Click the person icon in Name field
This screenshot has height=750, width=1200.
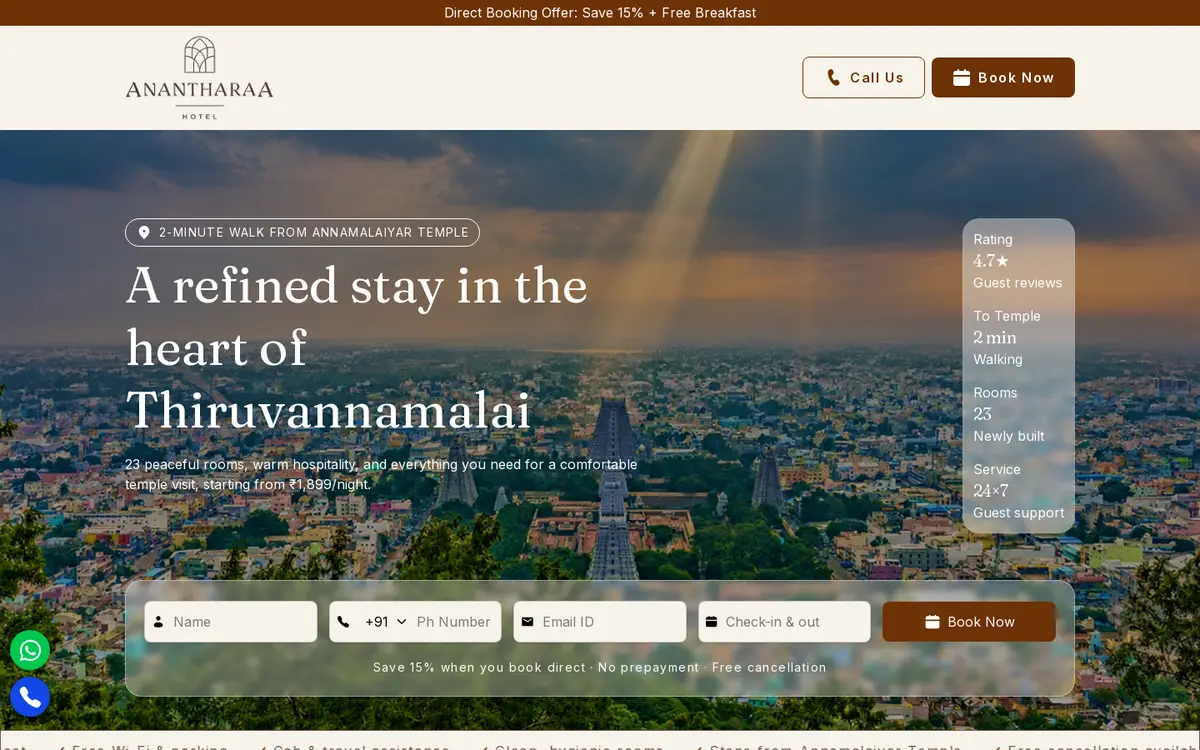(x=158, y=622)
